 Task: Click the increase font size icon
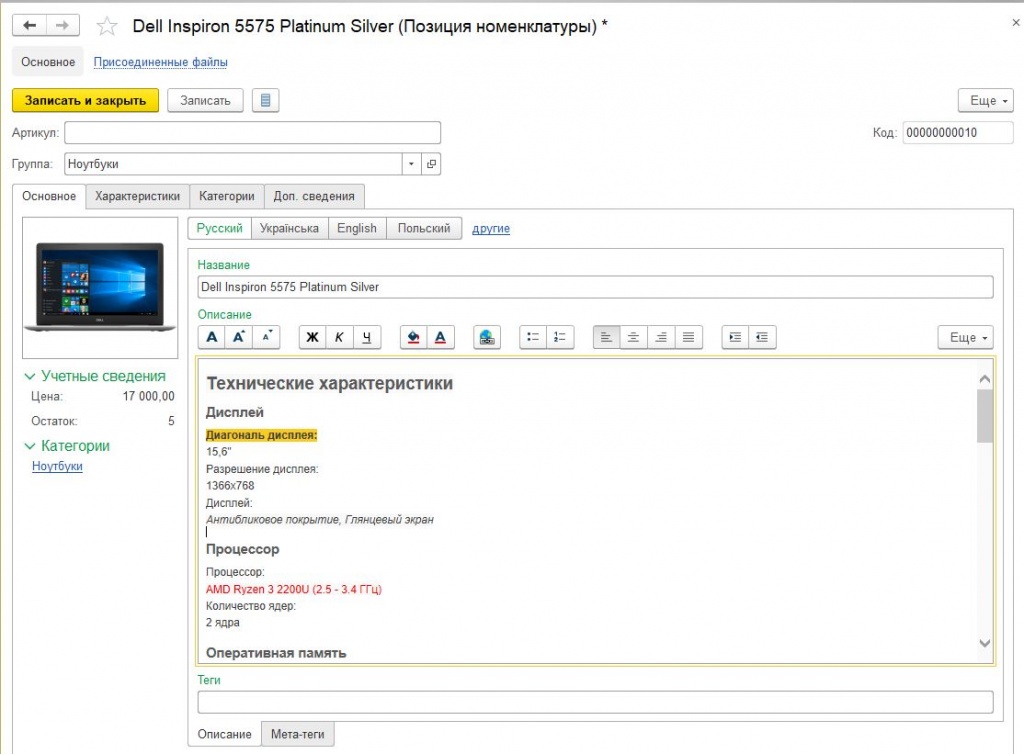pyautogui.click(x=240, y=338)
